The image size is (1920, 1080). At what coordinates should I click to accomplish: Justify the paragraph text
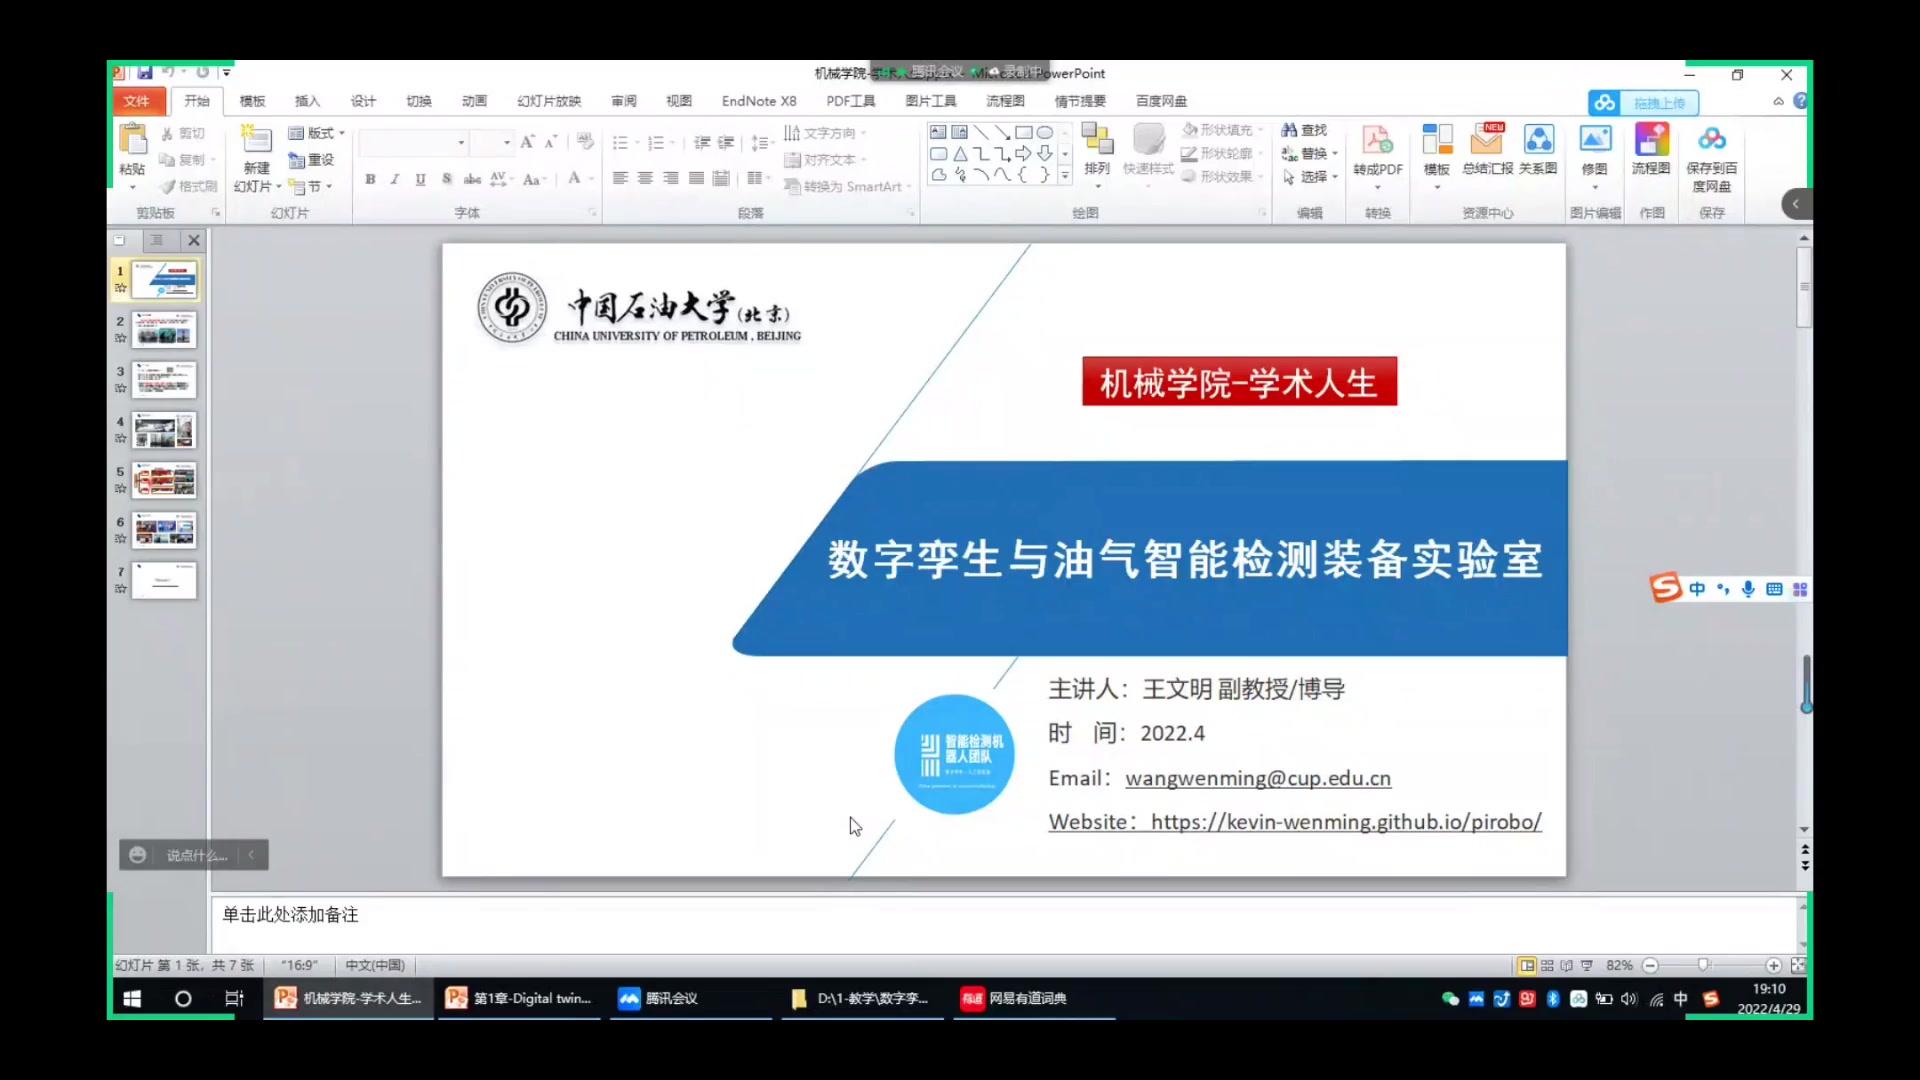tap(696, 178)
